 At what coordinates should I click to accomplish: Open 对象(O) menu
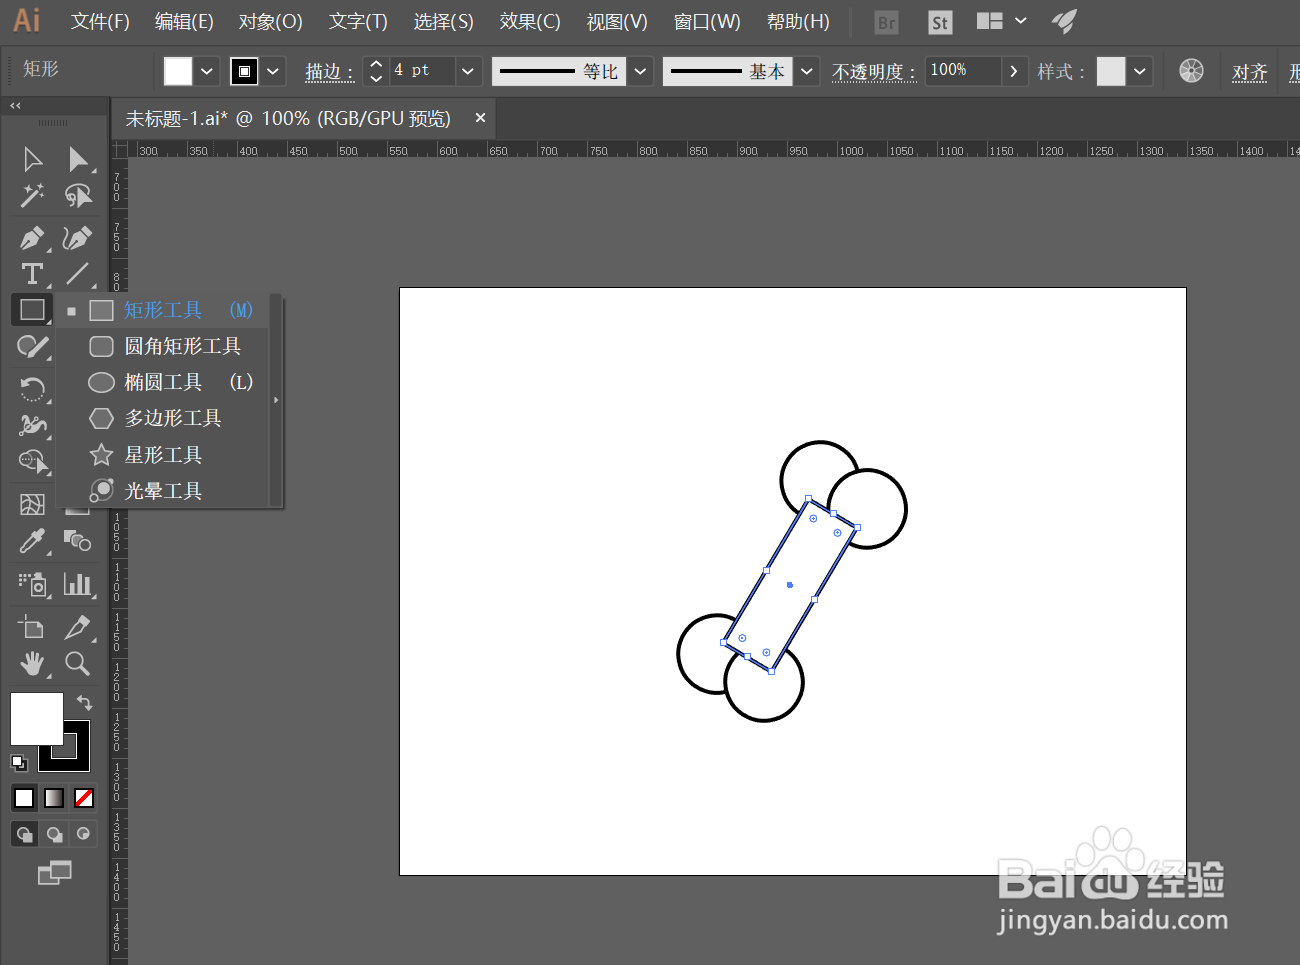pos(270,21)
